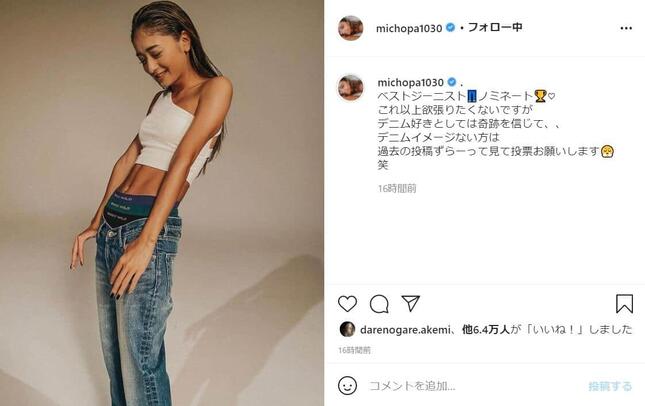The height and width of the screenshot is (406, 645).
Task: Toggle the フォロー中 following status
Action: coord(495,28)
